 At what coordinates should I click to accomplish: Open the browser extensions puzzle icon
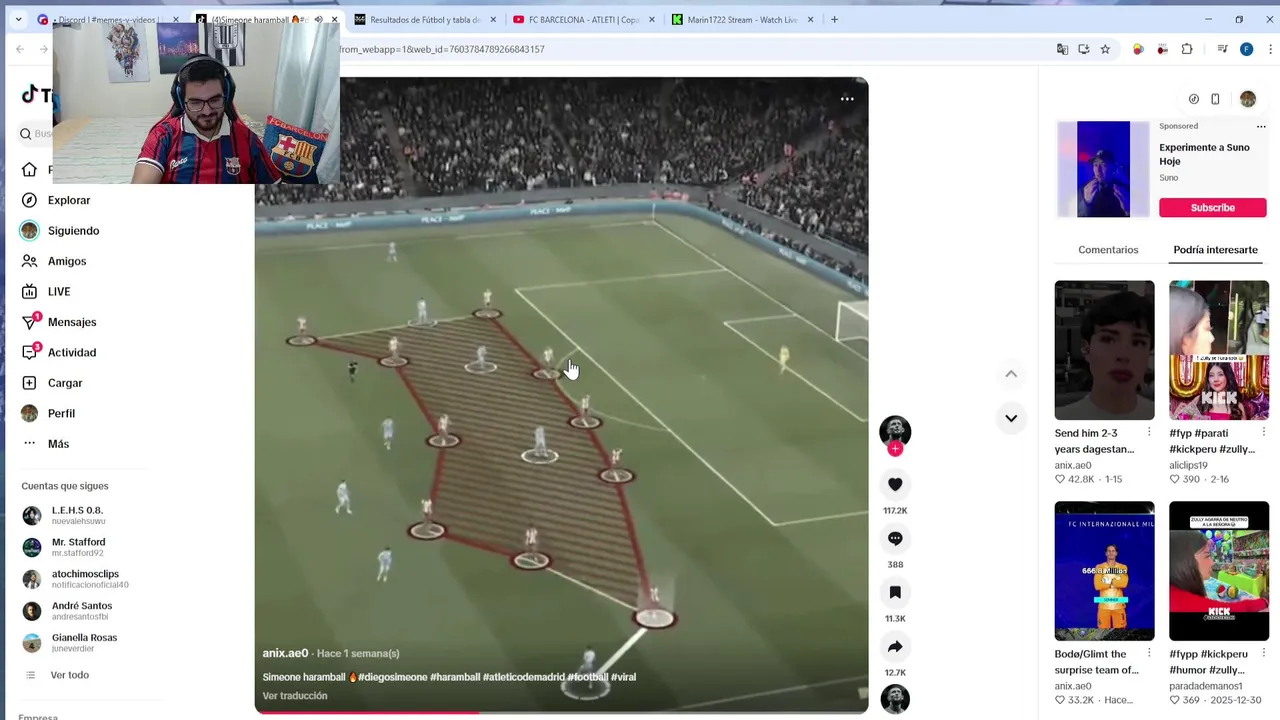pyautogui.click(x=1187, y=49)
